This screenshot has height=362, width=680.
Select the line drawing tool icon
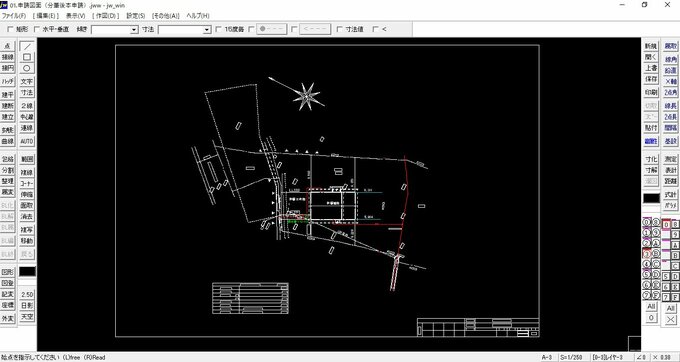pyautogui.click(x=27, y=46)
